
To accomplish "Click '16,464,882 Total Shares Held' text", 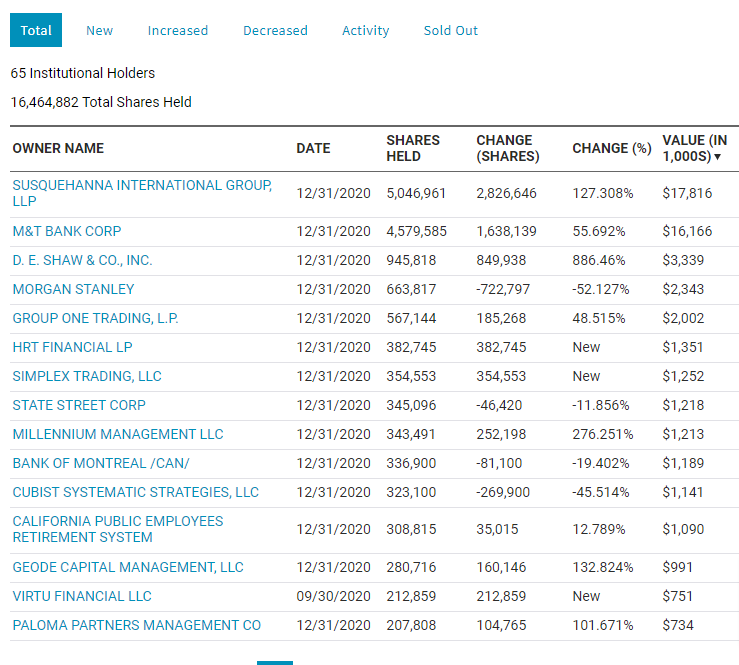I will coord(101,102).
